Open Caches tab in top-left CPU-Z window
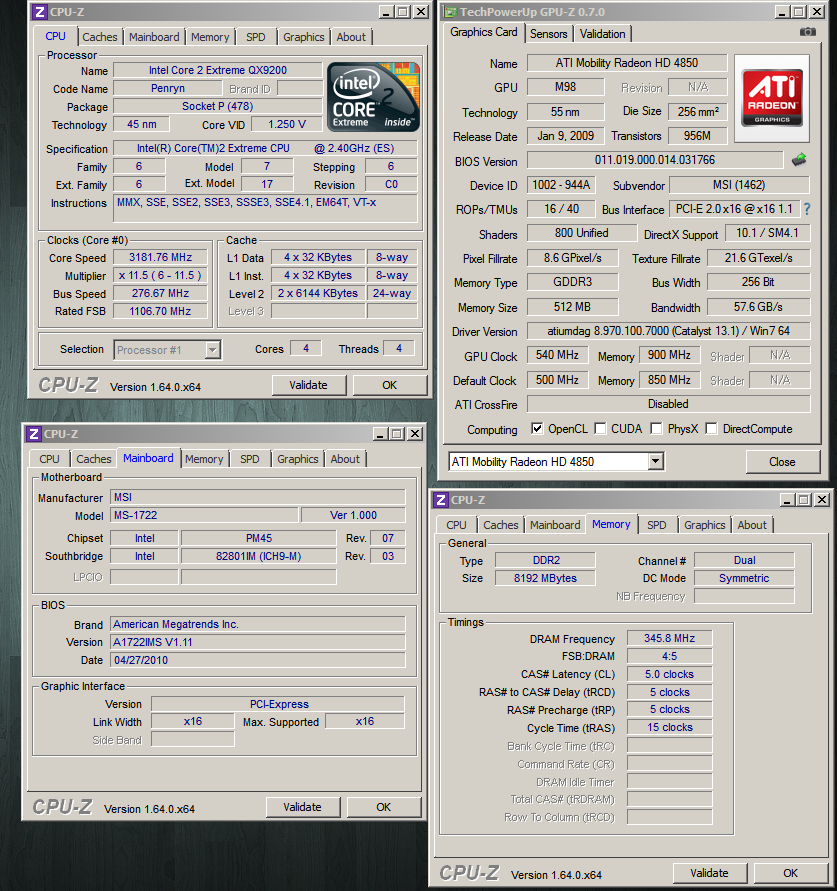 pos(99,37)
